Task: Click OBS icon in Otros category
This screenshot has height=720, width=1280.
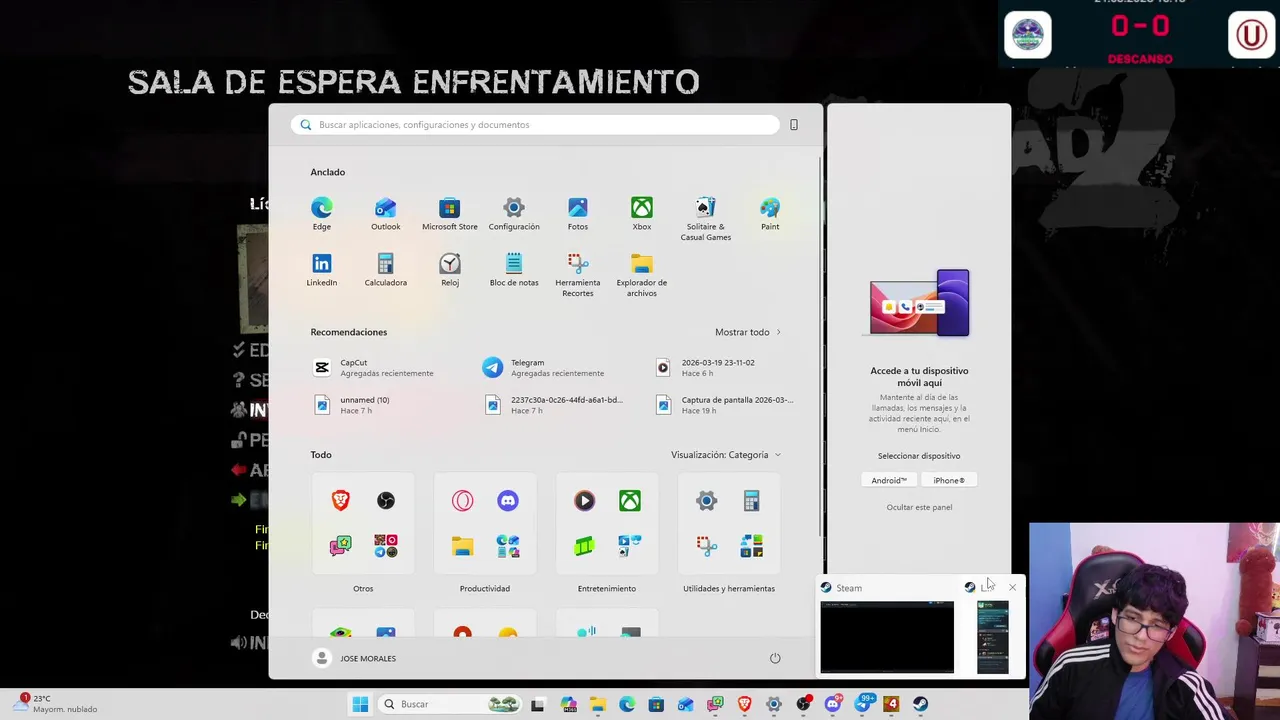Action: coord(386,501)
